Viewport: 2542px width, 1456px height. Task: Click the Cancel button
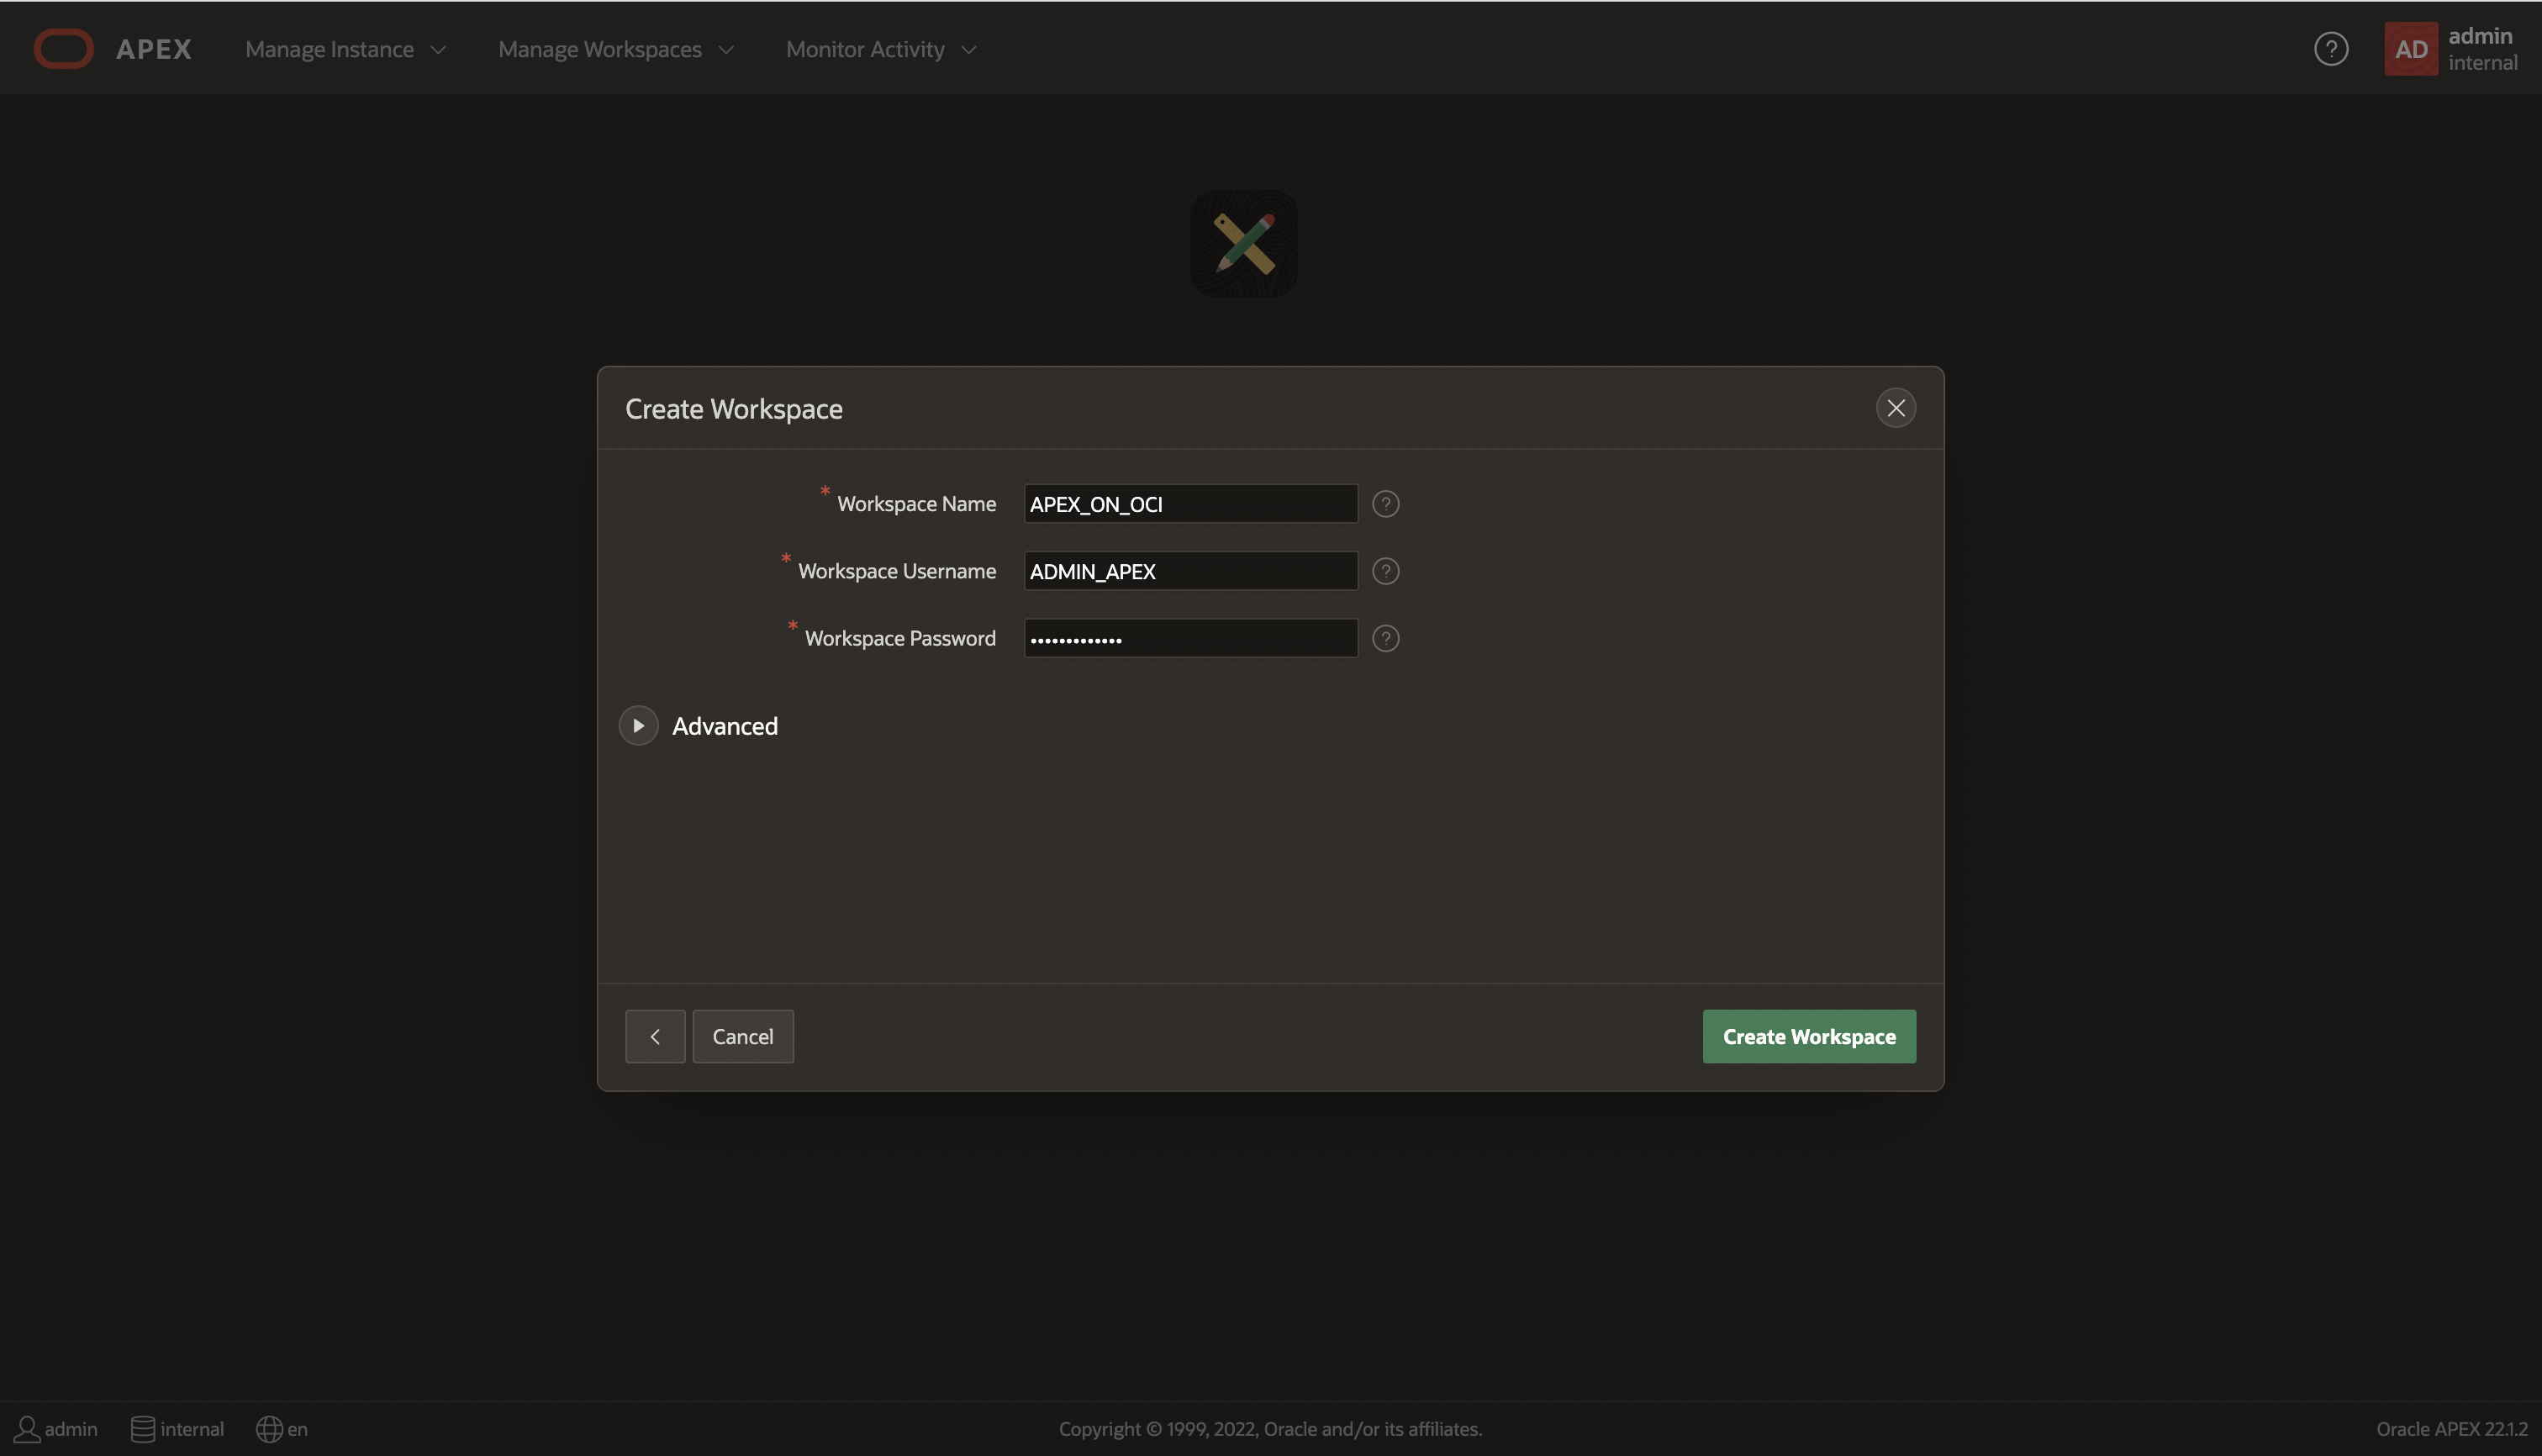coord(742,1036)
